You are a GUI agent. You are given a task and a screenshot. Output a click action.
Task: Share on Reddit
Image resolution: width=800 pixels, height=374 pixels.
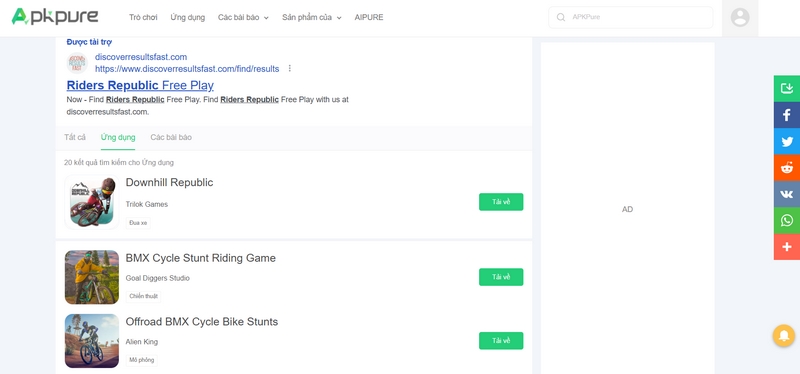tap(787, 168)
